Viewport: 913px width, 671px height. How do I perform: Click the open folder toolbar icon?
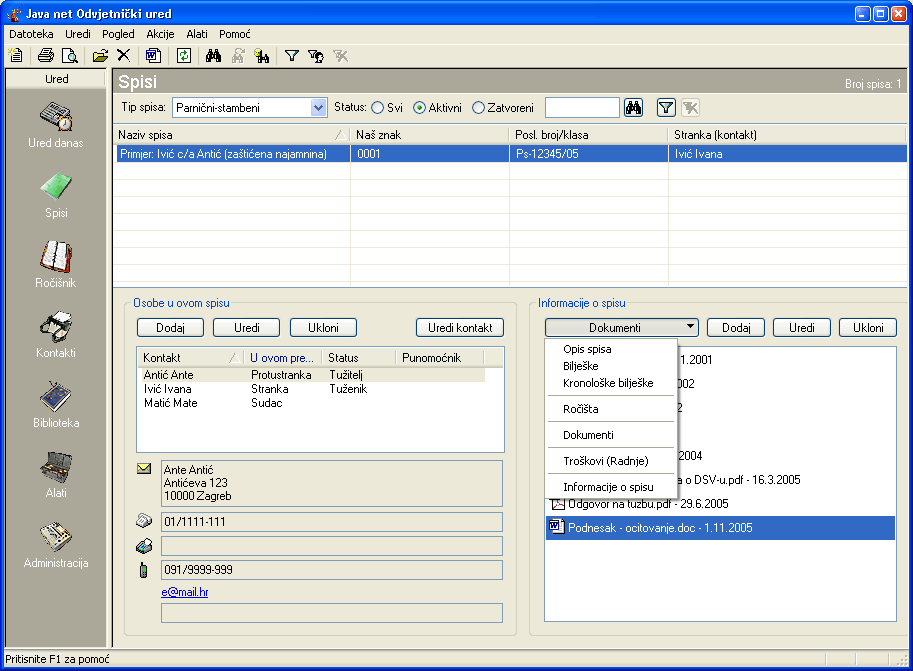[100, 56]
